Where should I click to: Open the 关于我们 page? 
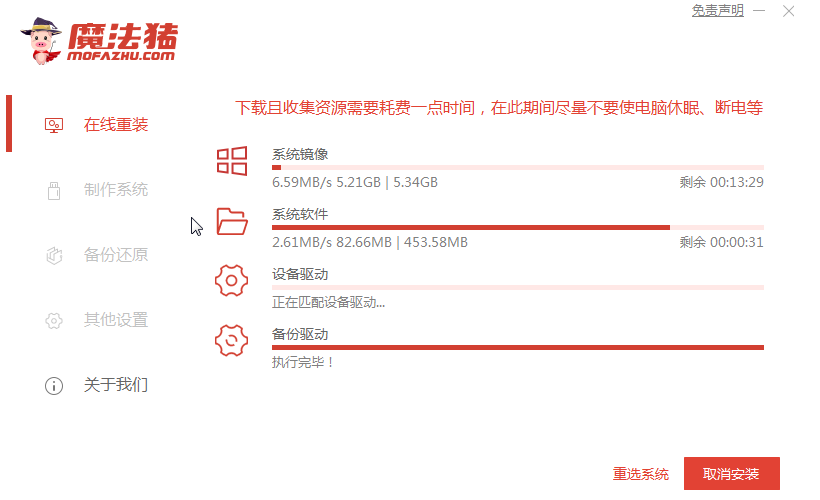[x=116, y=385]
